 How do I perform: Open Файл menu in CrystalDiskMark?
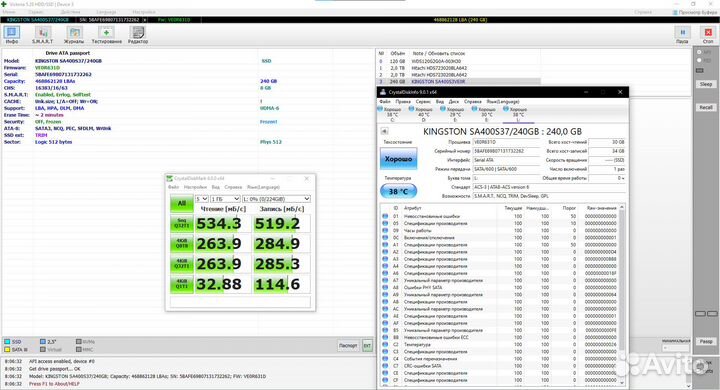(x=174, y=187)
